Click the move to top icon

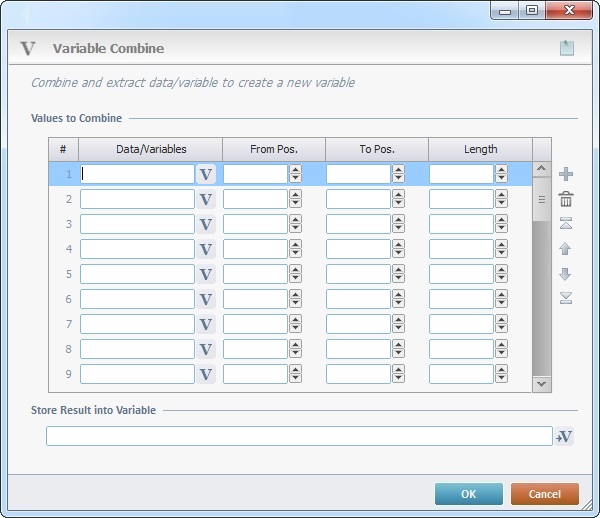pos(566,224)
